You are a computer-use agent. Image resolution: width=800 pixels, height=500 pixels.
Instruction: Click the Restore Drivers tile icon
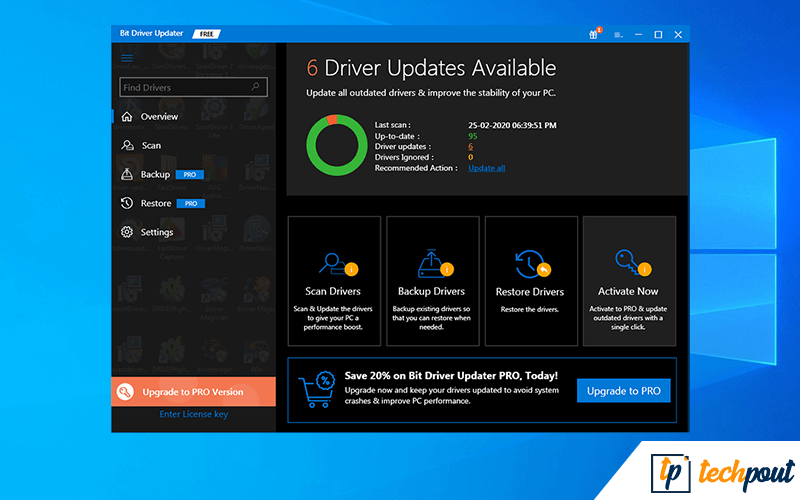pos(530,264)
